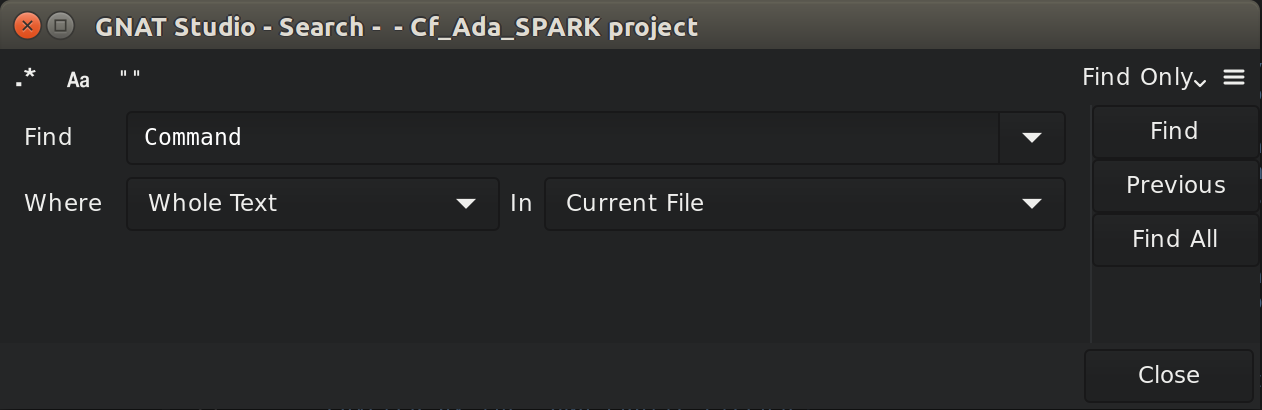Click the gray window button beside close
The height and width of the screenshot is (410, 1262).
60,26
